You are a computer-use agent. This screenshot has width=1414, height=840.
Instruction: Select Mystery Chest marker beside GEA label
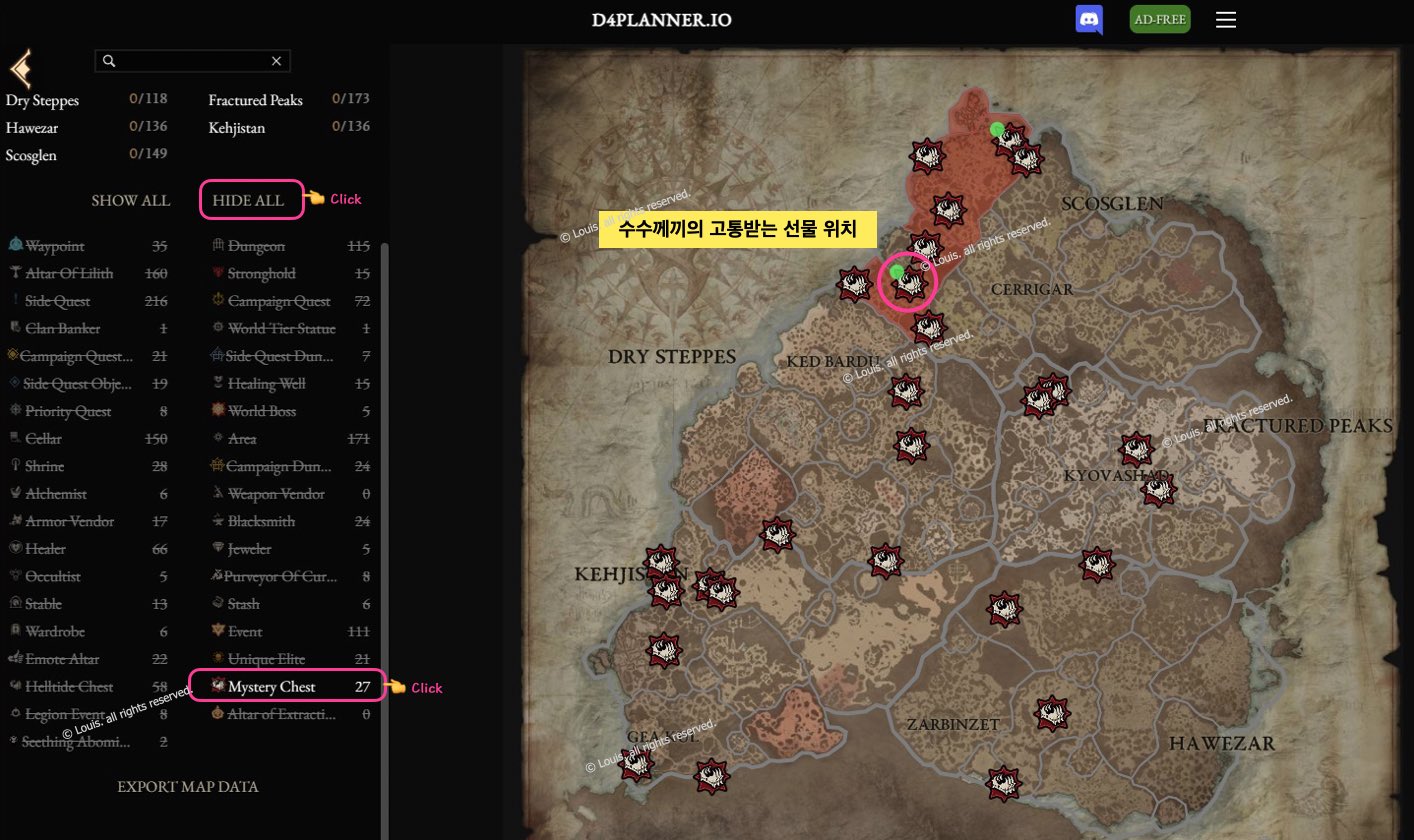point(636,766)
